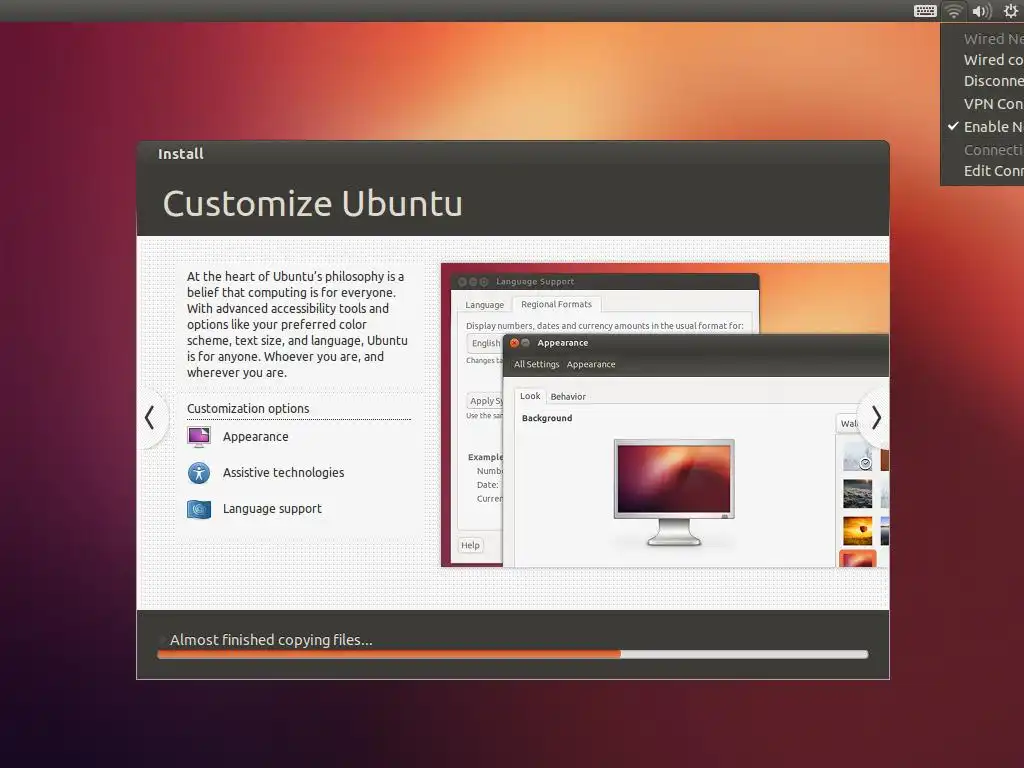
Task: Open the sound volume indicator
Action: tap(982, 11)
